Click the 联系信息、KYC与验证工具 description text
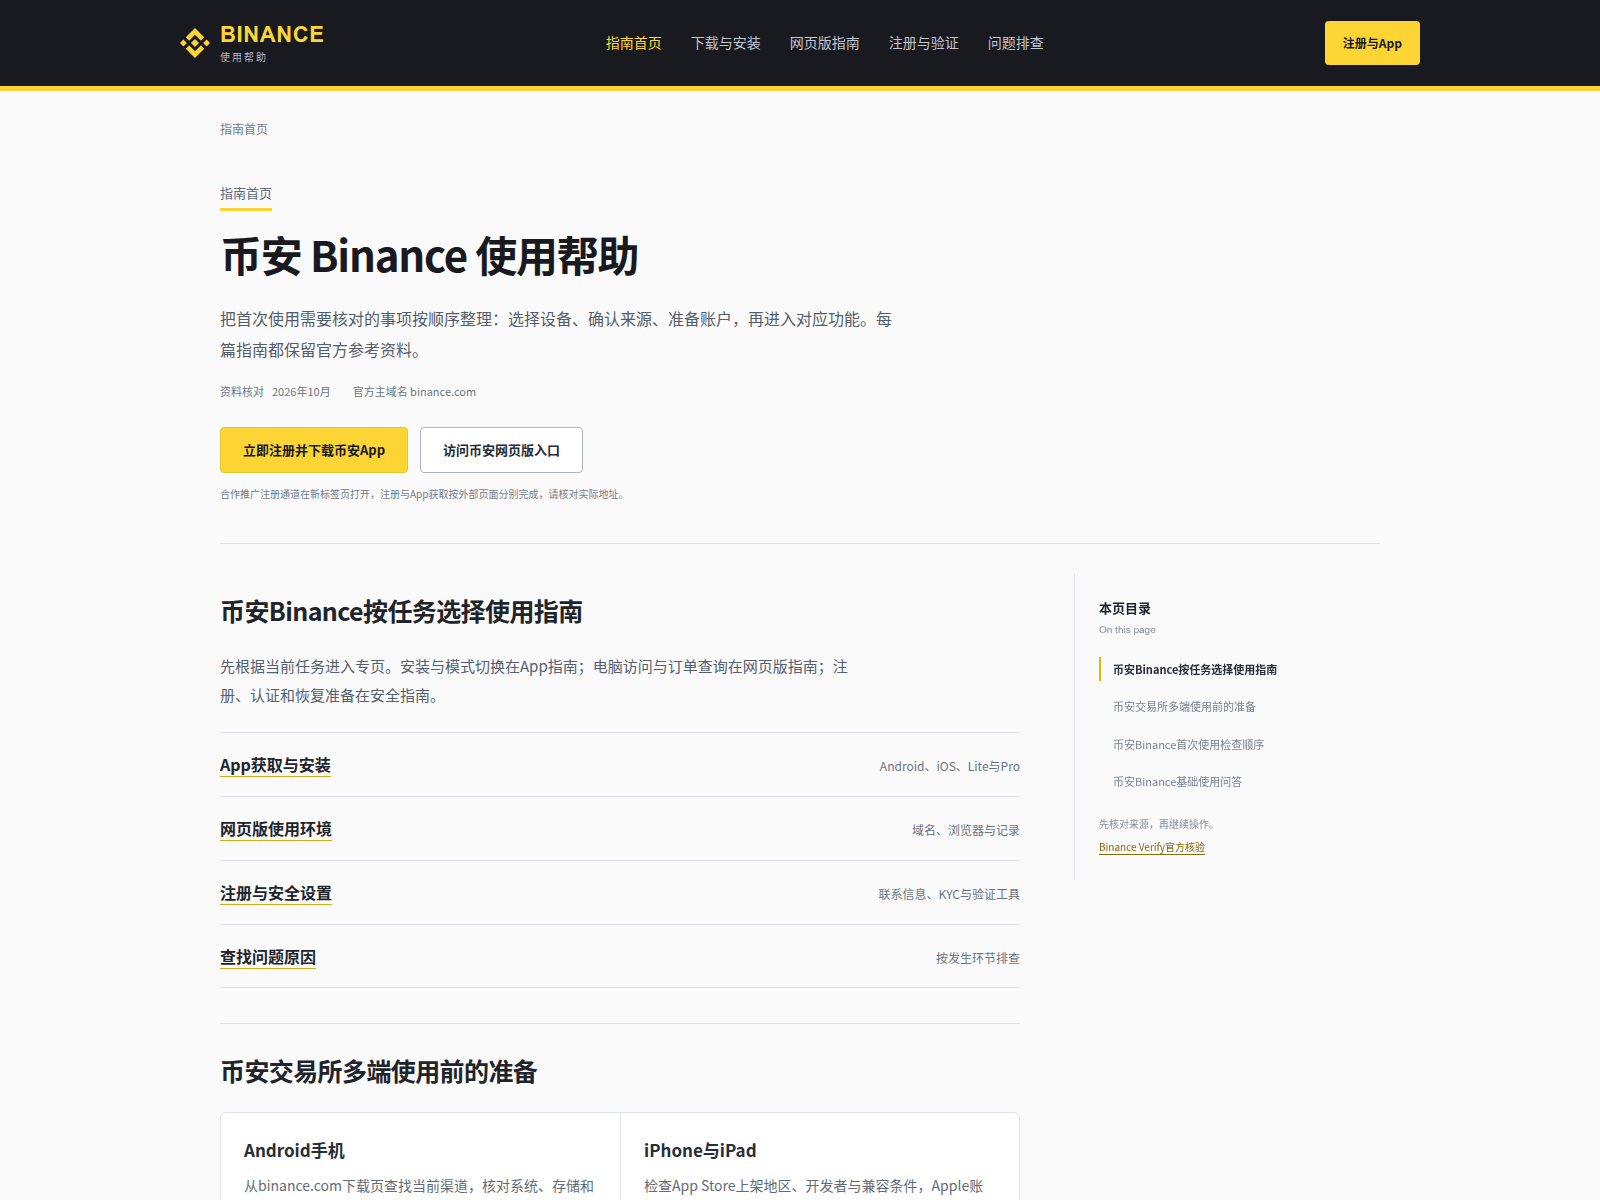The height and width of the screenshot is (1200, 1600). [x=949, y=895]
